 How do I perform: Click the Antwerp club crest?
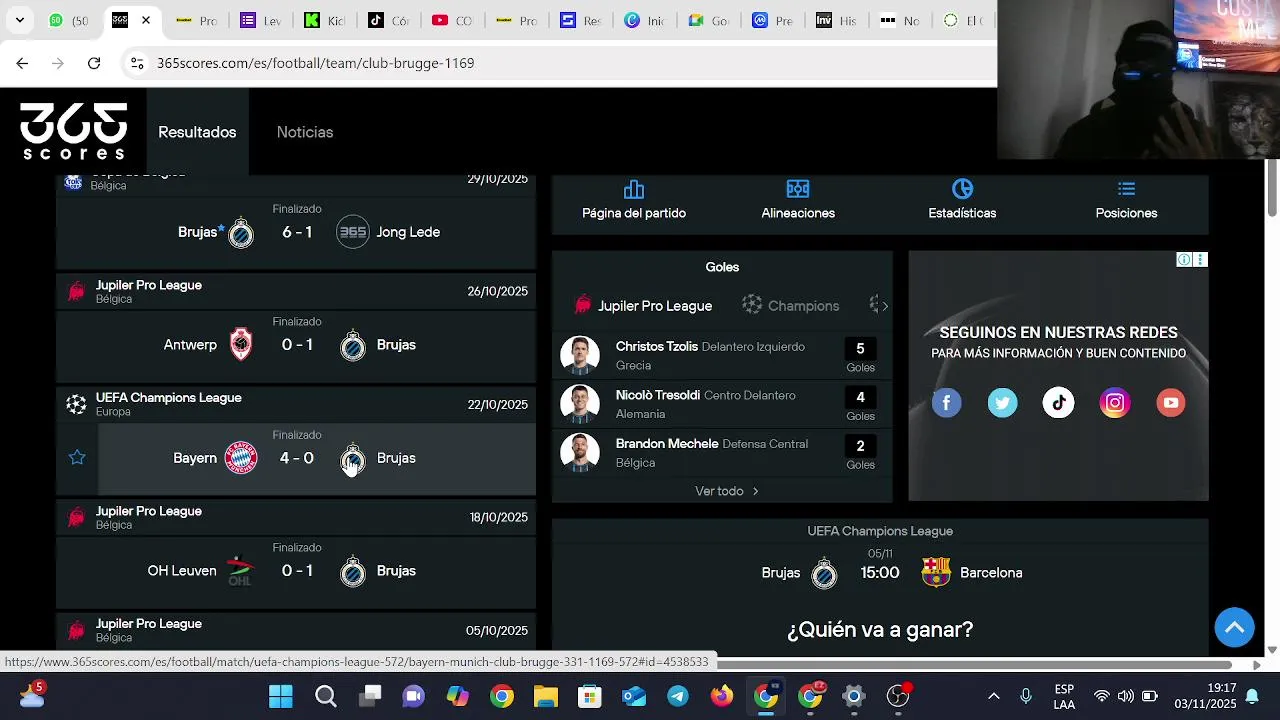tap(241, 345)
